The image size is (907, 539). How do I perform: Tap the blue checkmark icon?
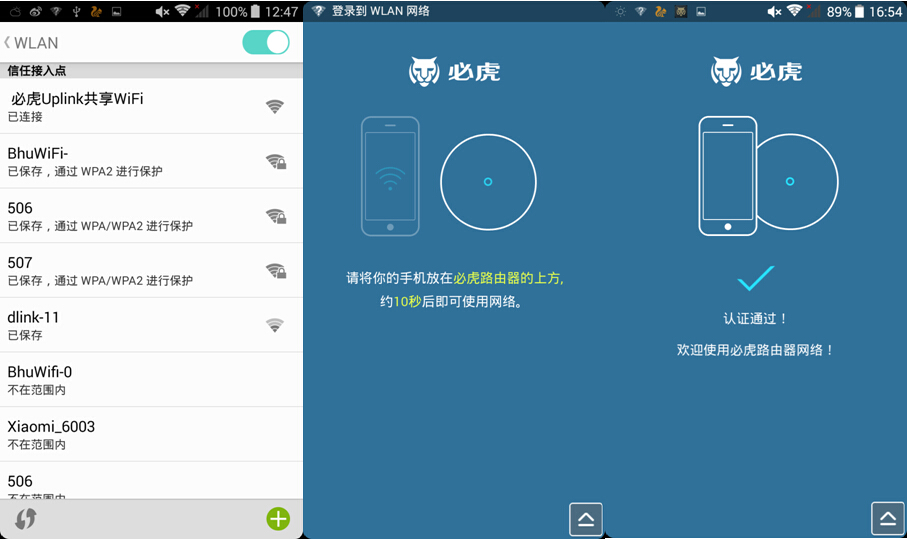point(755,278)
